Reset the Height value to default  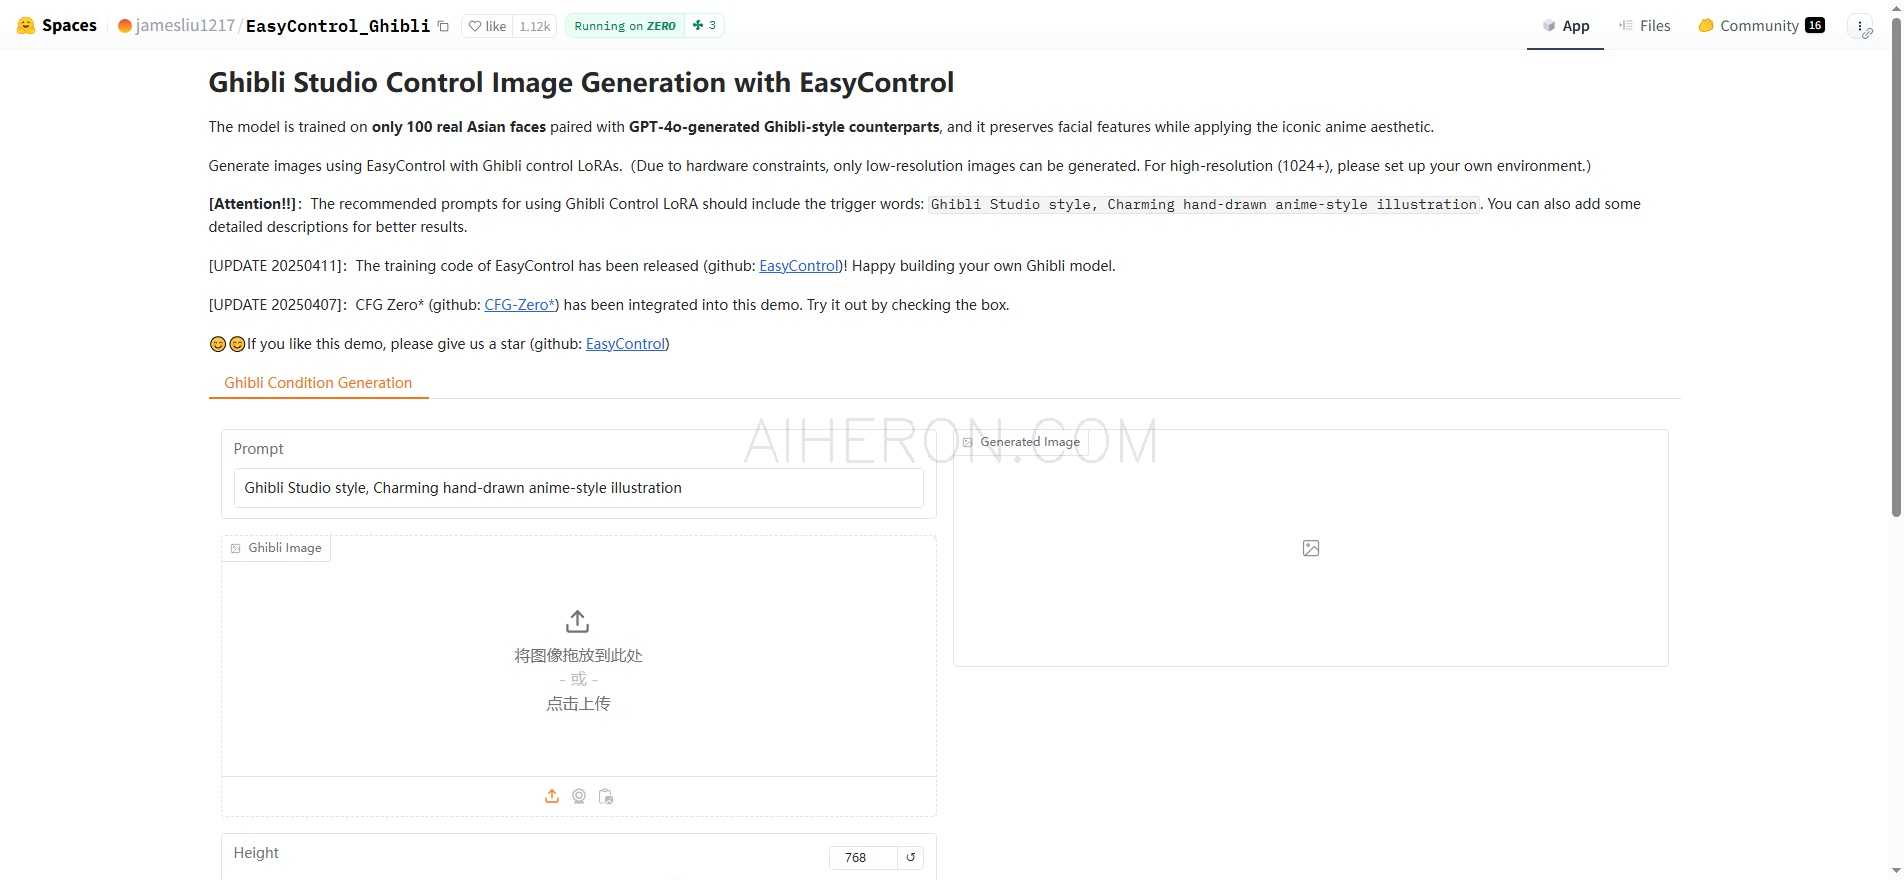[910, 857]
